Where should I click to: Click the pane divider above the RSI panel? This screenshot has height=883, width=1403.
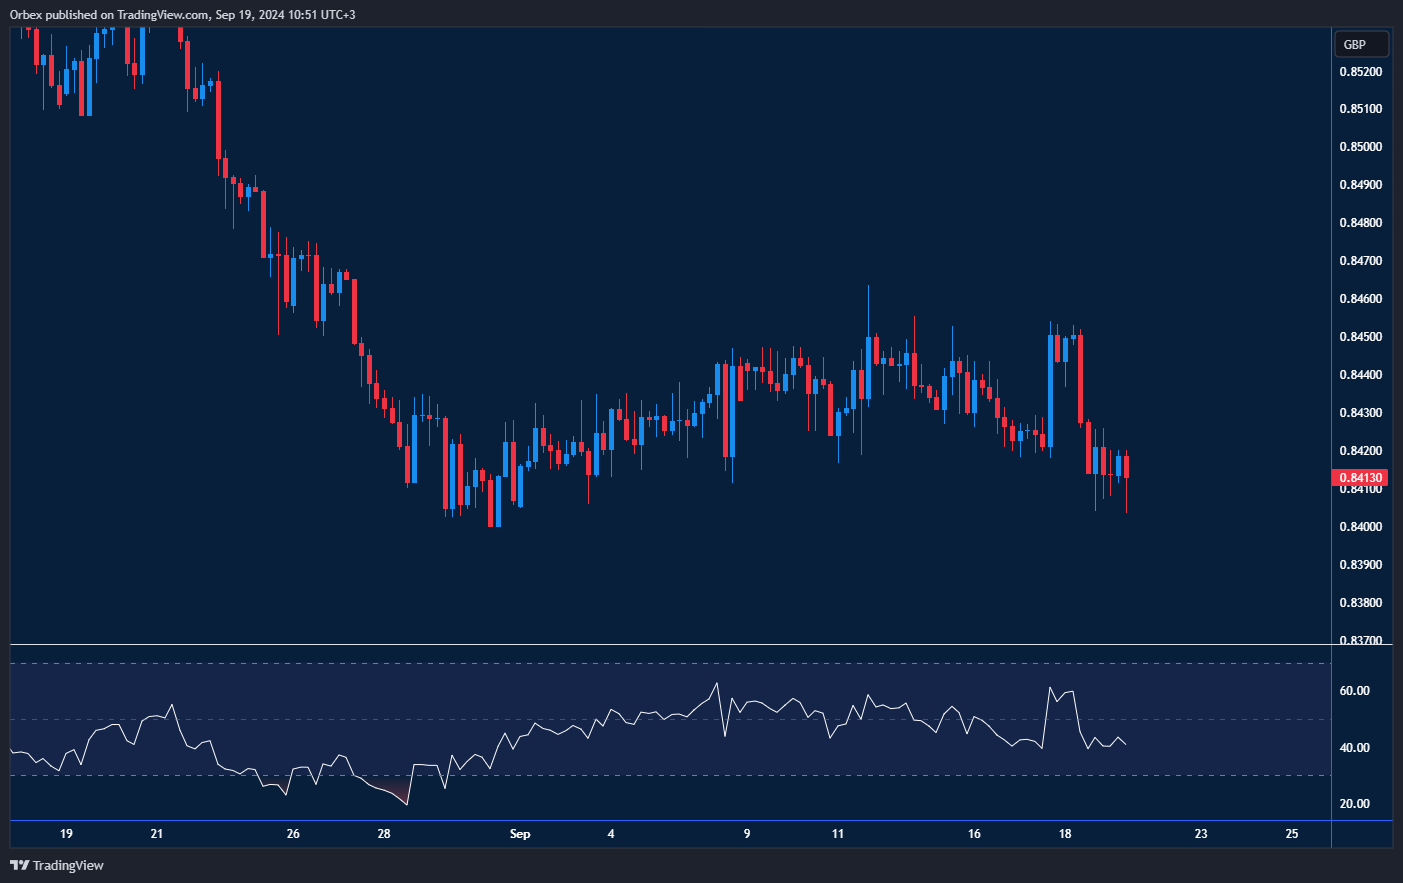[670, 645]
